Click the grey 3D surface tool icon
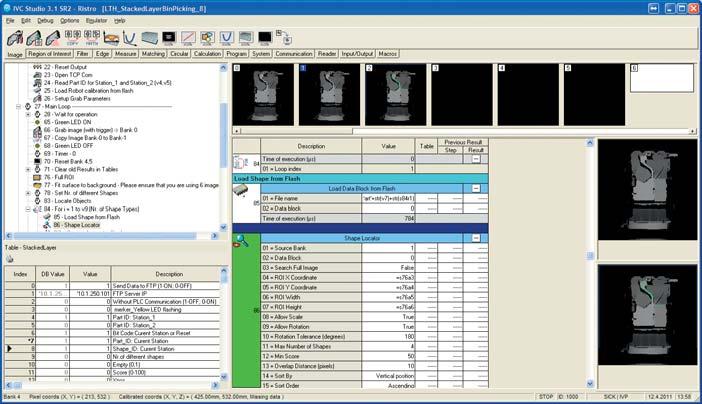The height and width of the screenshot is (404, 702). [150, 38]
